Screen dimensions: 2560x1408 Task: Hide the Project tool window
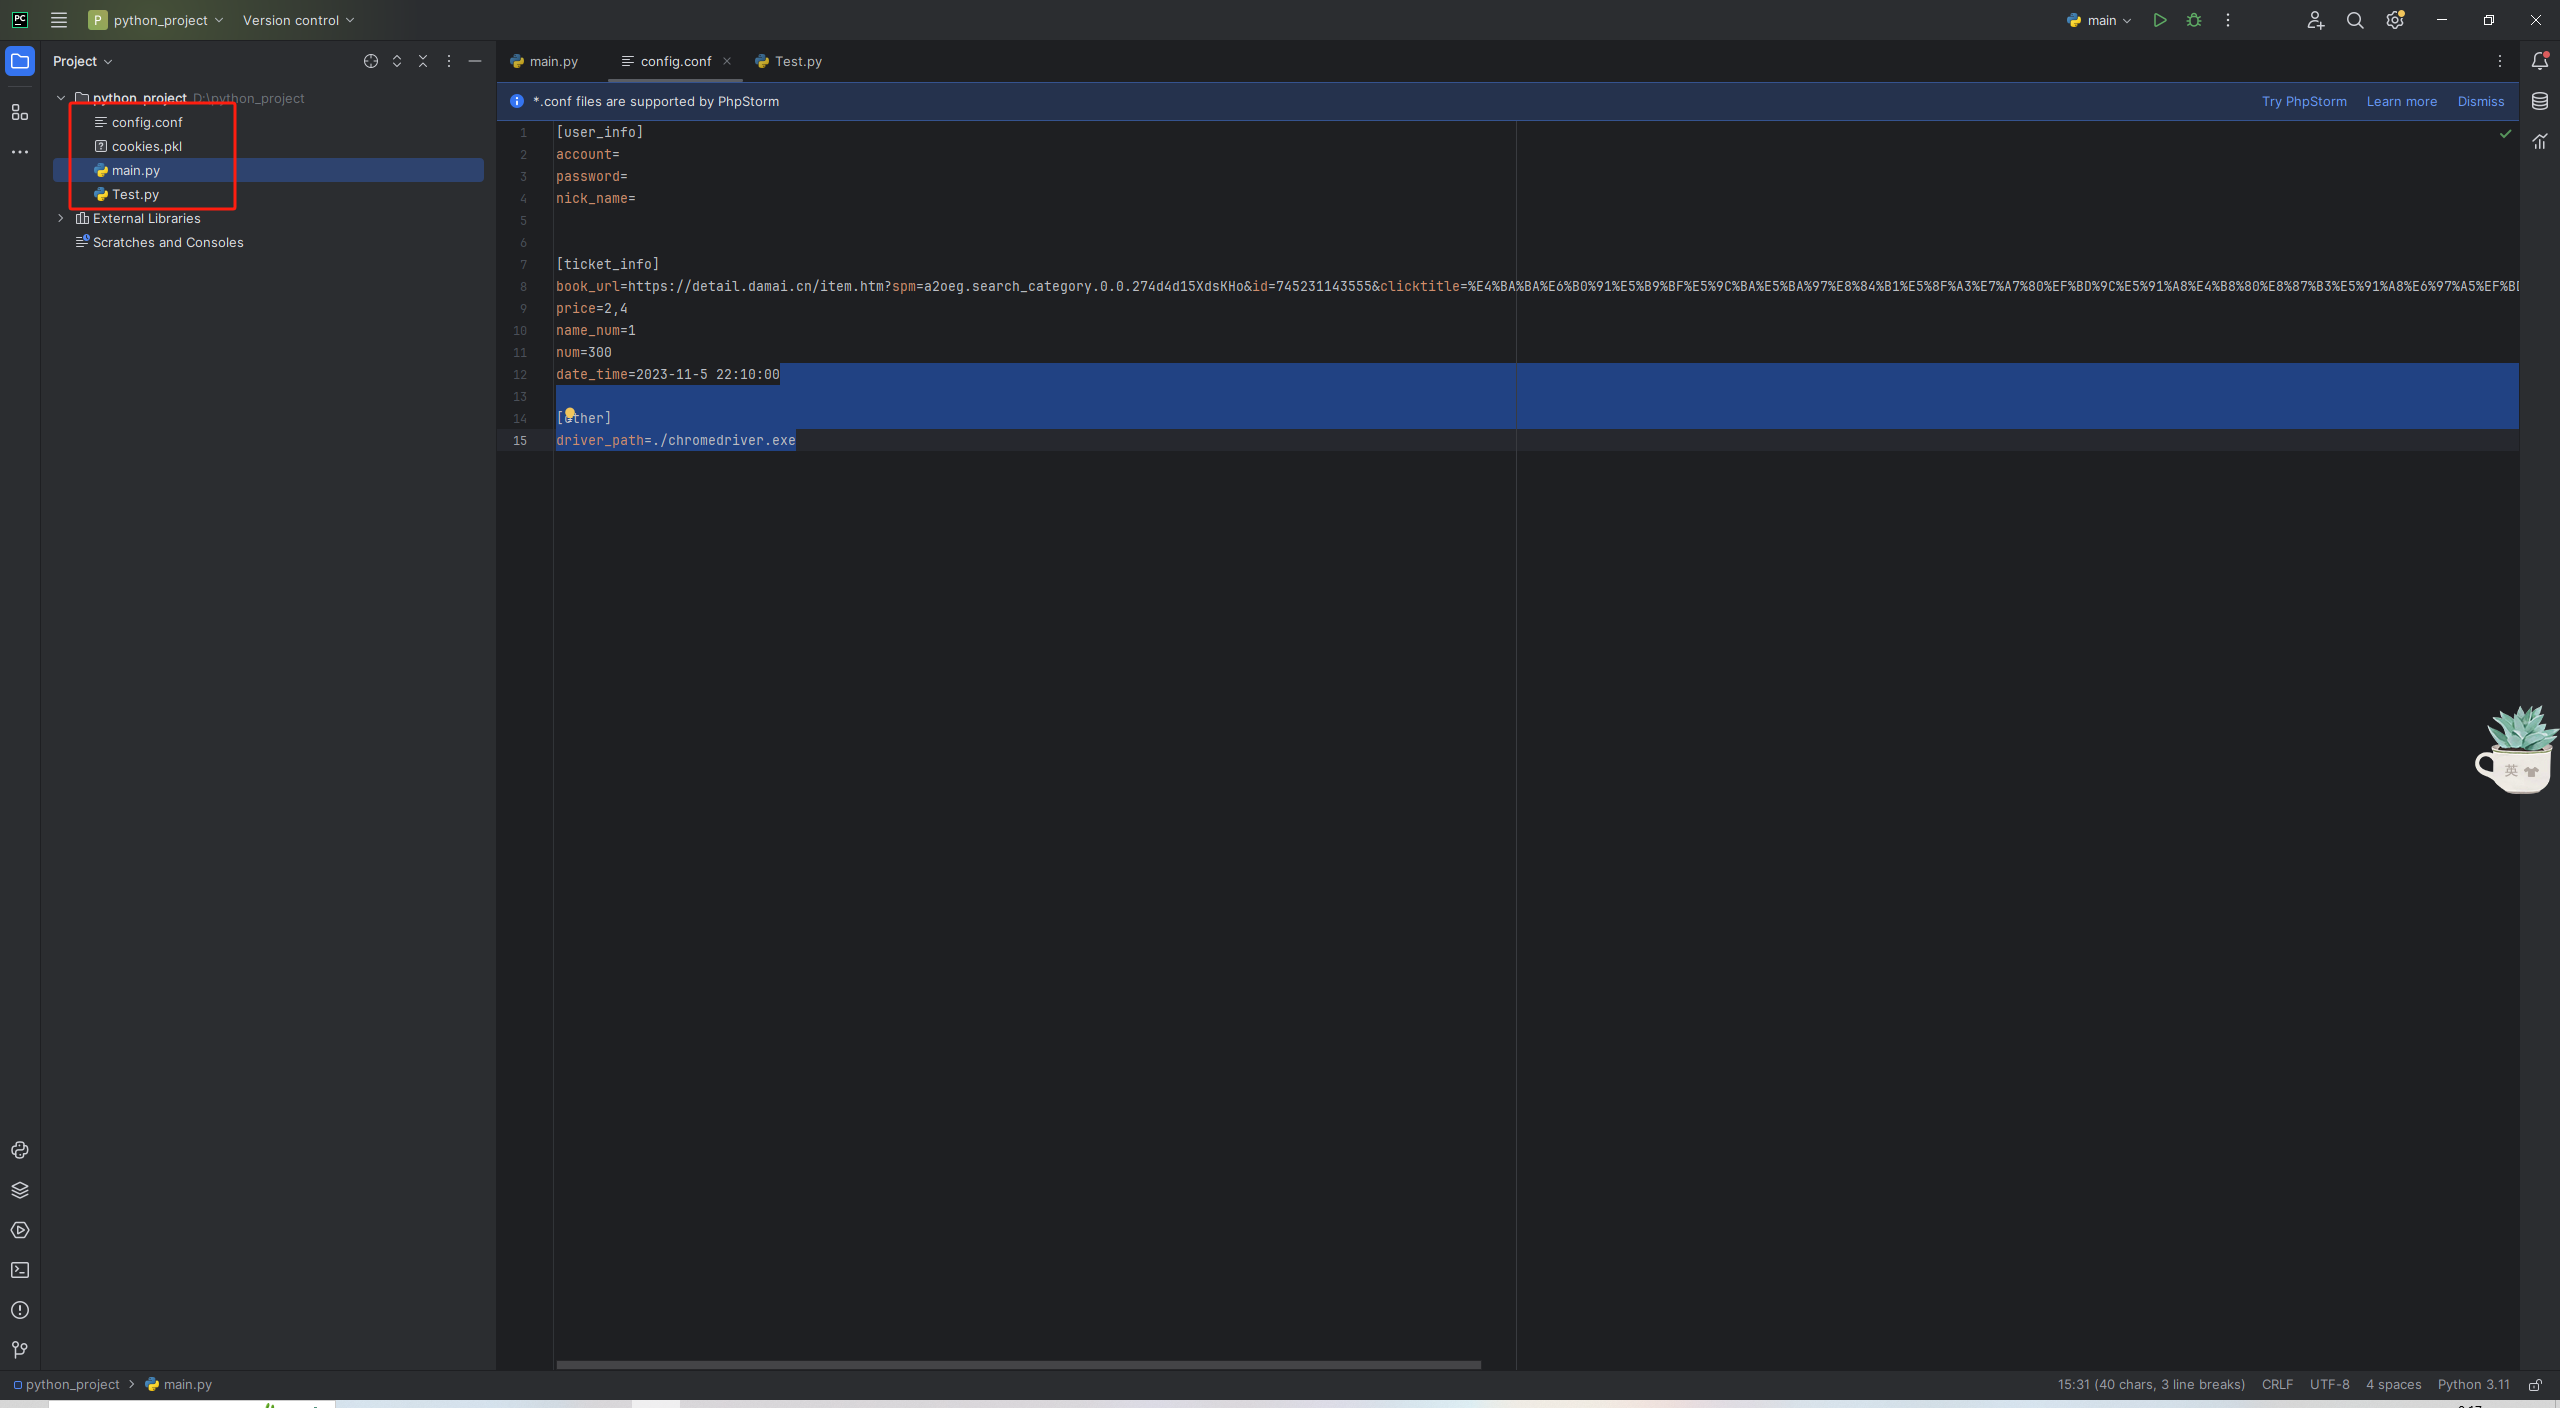pyautogui.click(x=475, y=61)
